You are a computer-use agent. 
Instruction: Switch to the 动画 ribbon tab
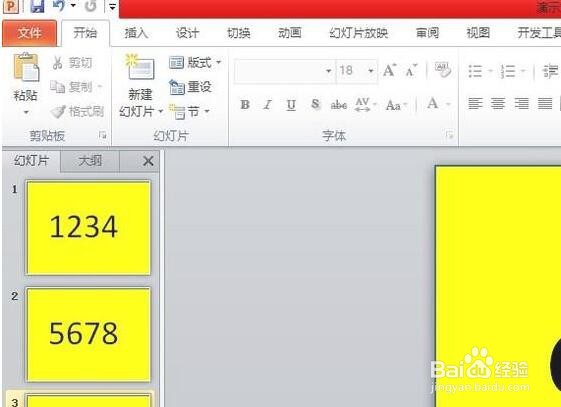point(290,33)
